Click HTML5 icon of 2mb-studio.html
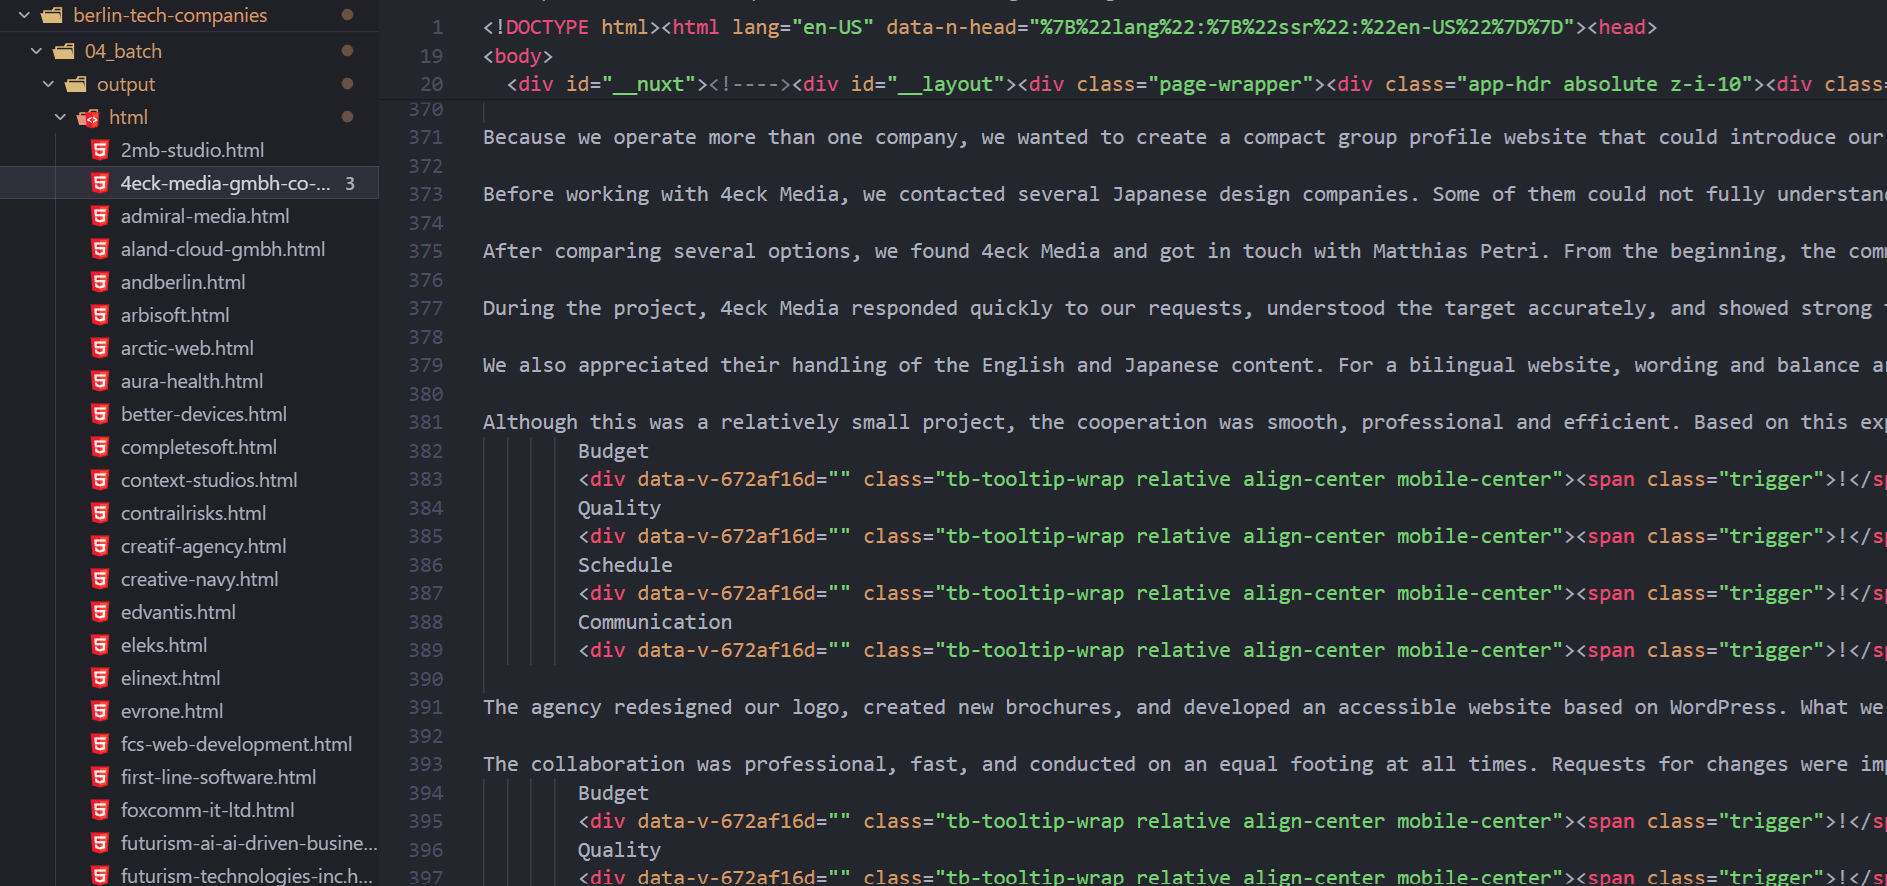The height and width of the screenshot is (886, 1887). 100,150
